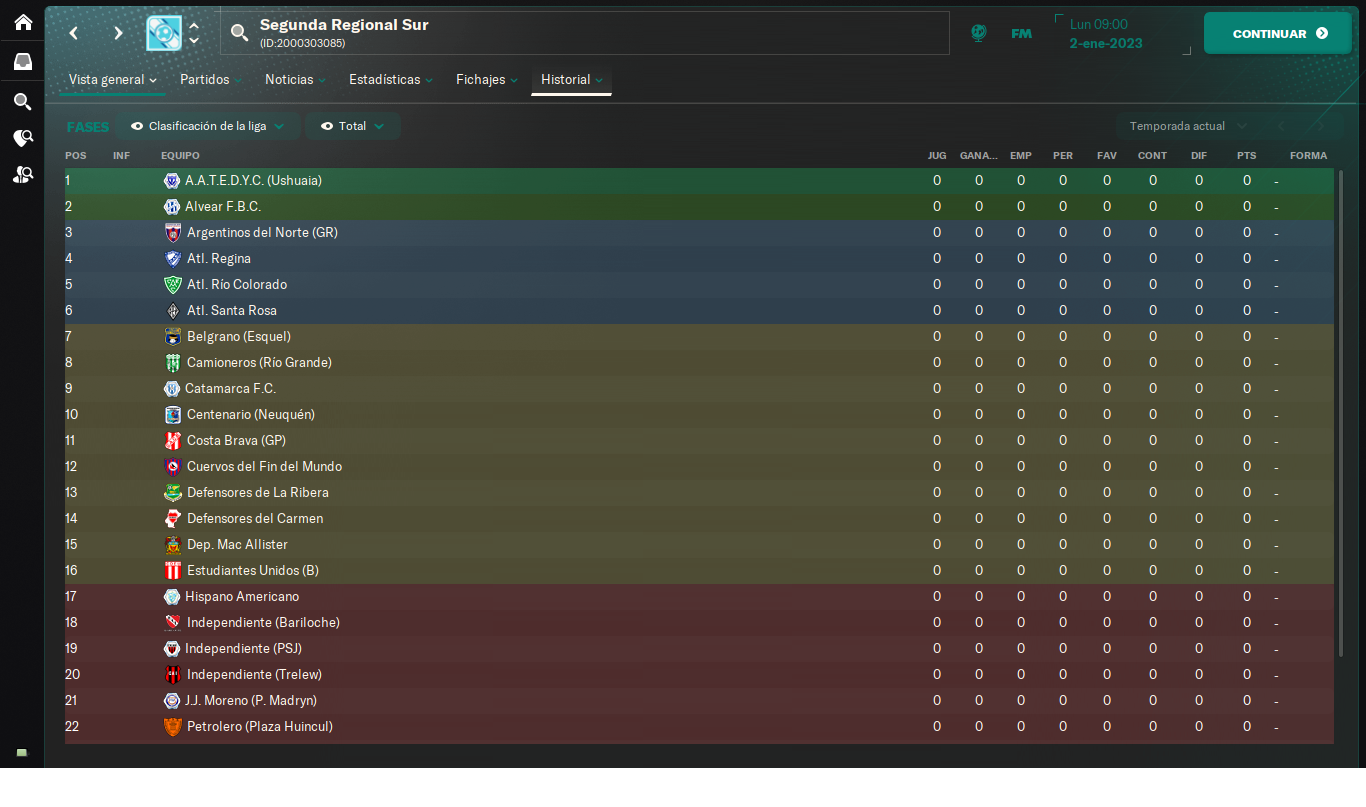This screenshot has height=807, width=1366.
Task: Expand the Vista general menu
Action: pos(112,79)
